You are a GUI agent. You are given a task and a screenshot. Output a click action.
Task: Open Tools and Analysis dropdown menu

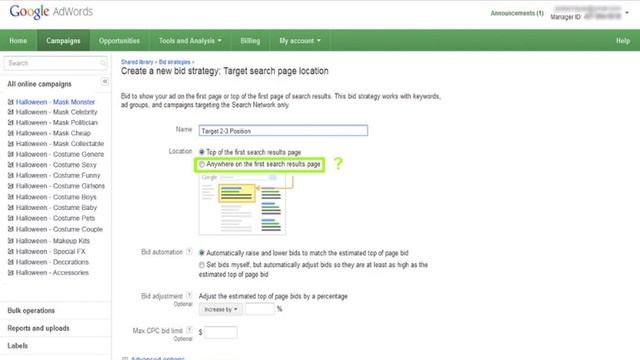click(x=190, y=41)
